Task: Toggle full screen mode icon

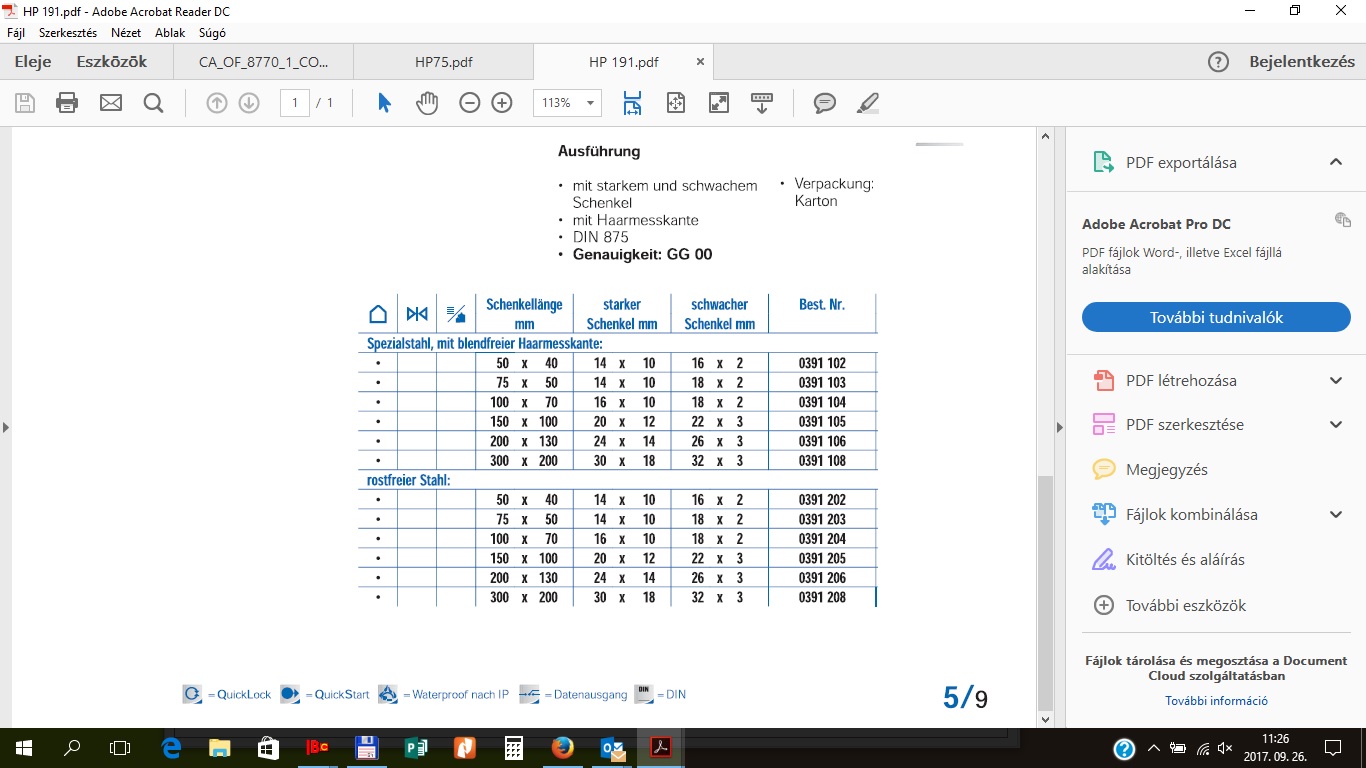Action: (719, 103)
